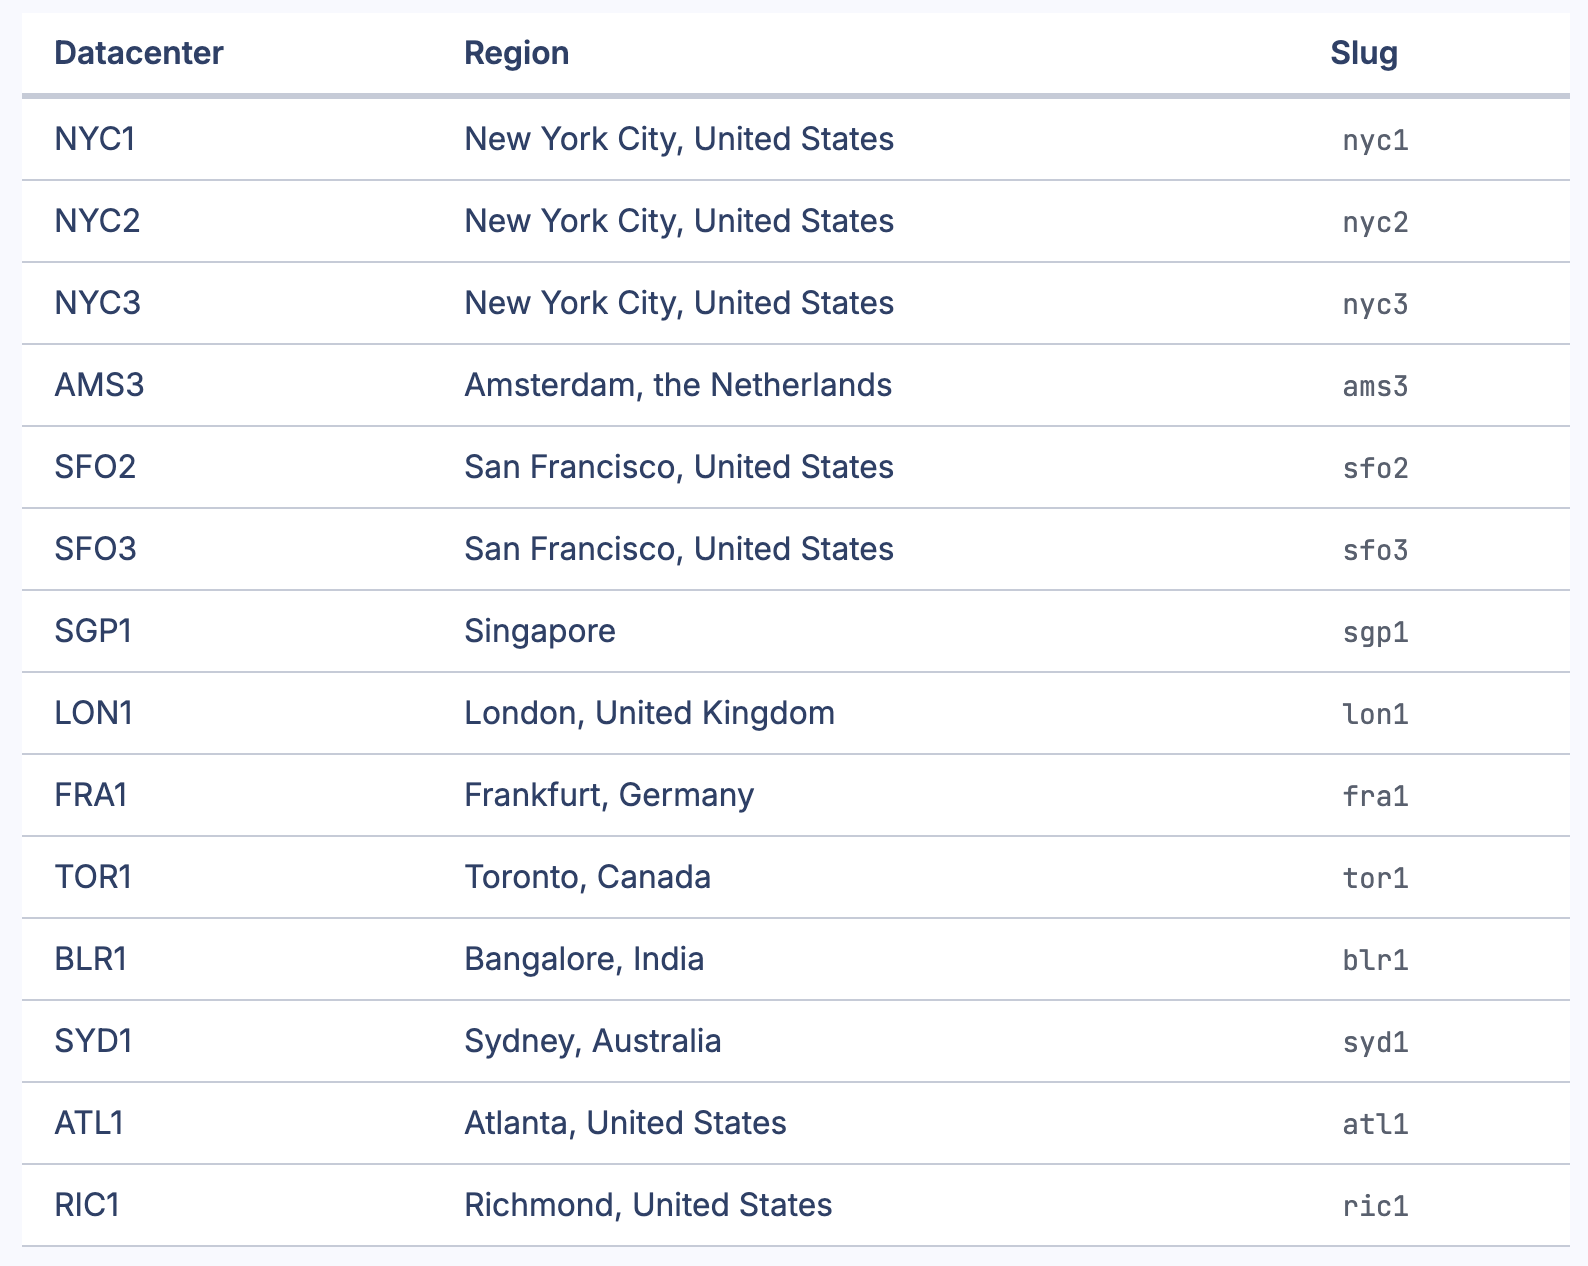The width and height of the screenshot is (1588, 1266).
Task: Select the nyc1 slug code
Action: coord(1376,140)
